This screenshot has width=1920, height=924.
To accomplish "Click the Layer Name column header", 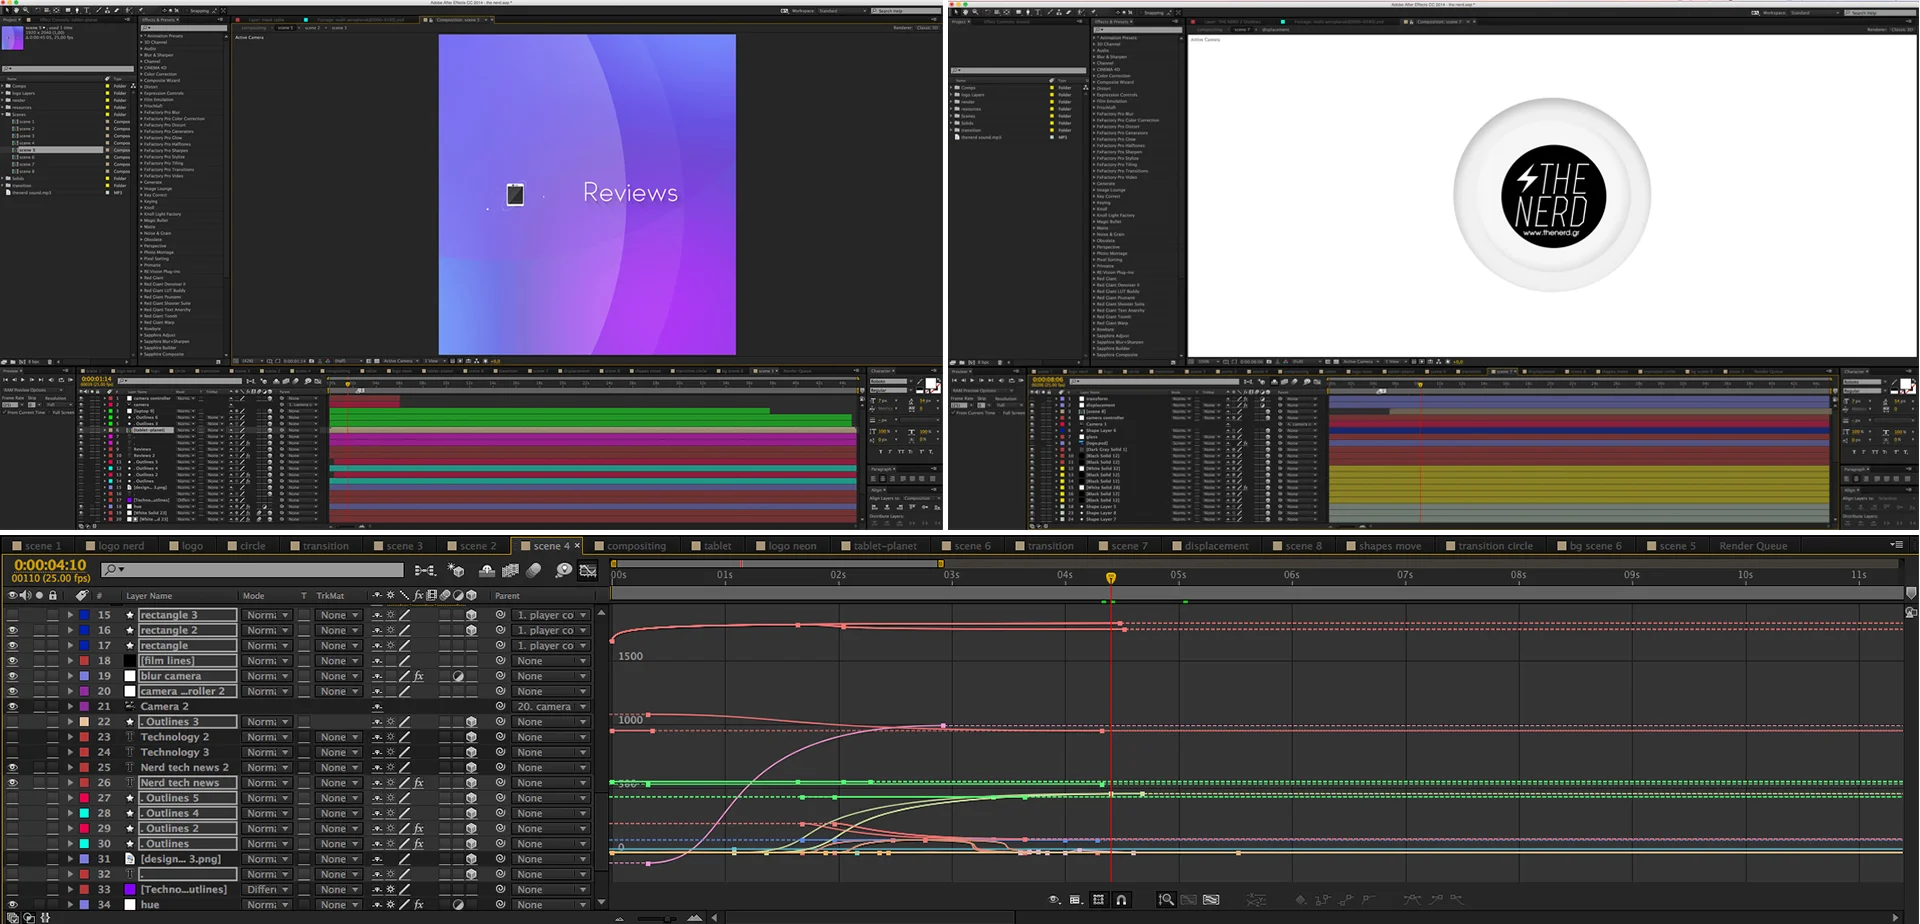I will (149, 595).
